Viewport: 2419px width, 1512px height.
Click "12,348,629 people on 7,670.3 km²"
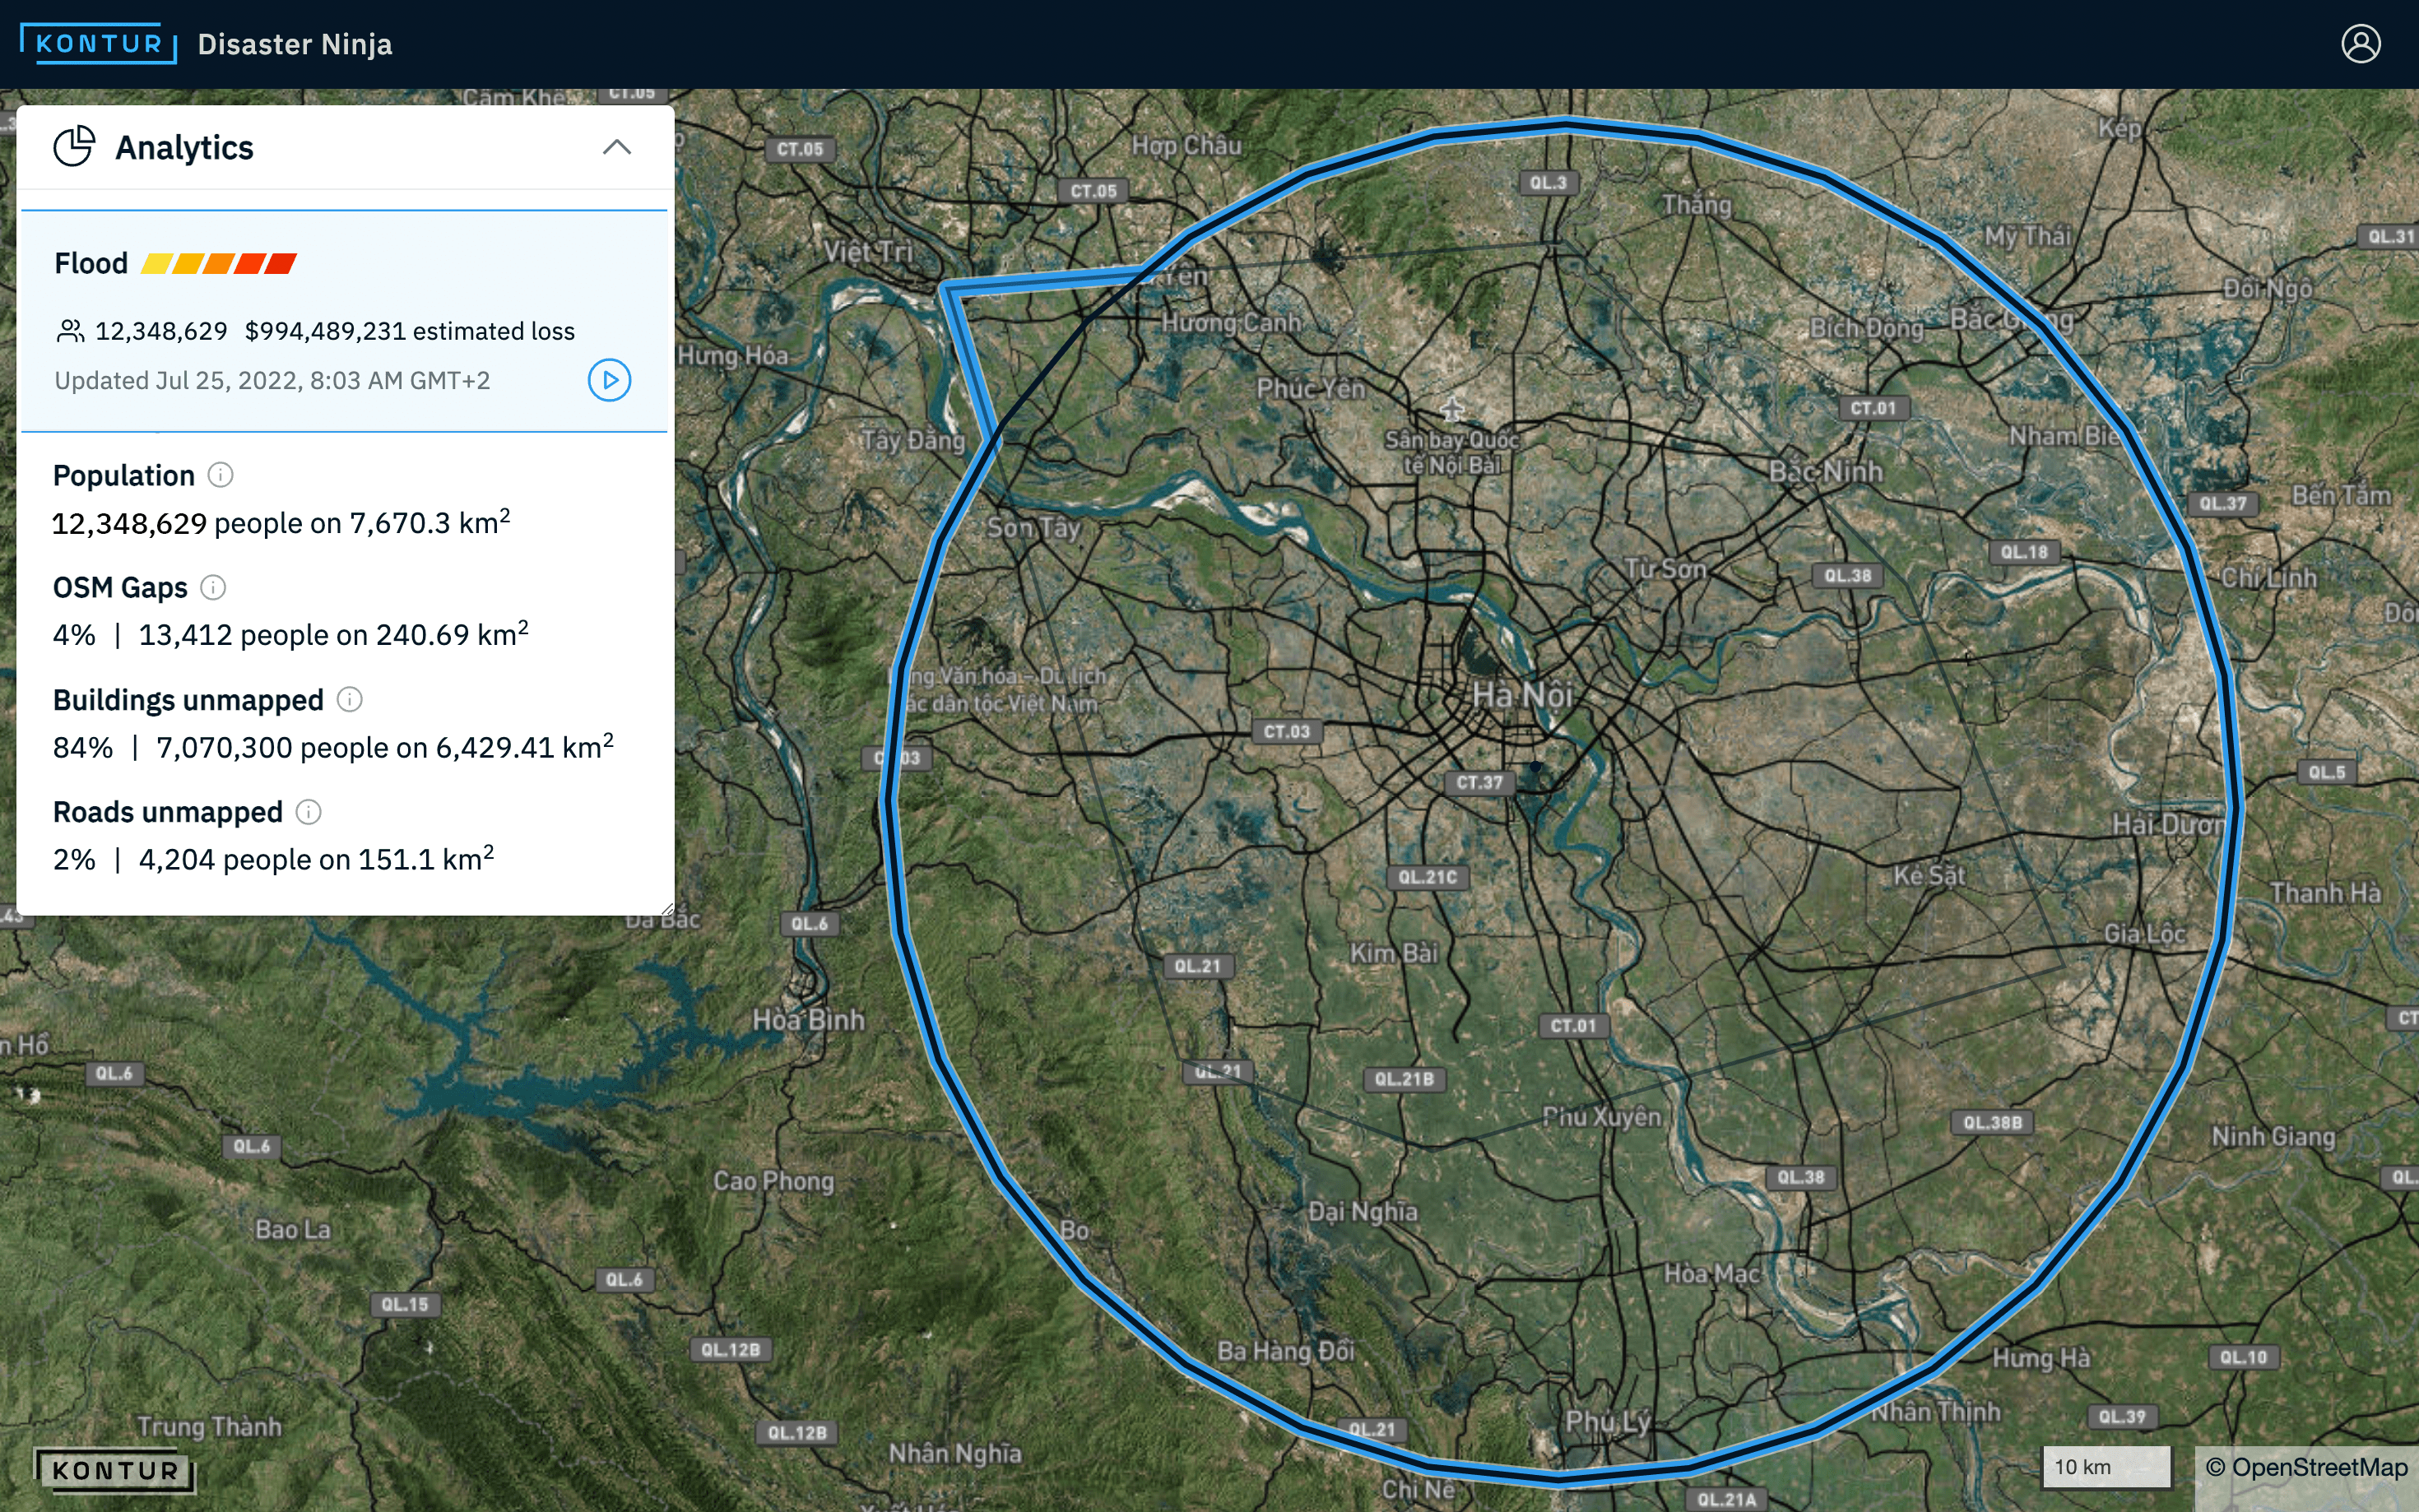pos(281,522)
